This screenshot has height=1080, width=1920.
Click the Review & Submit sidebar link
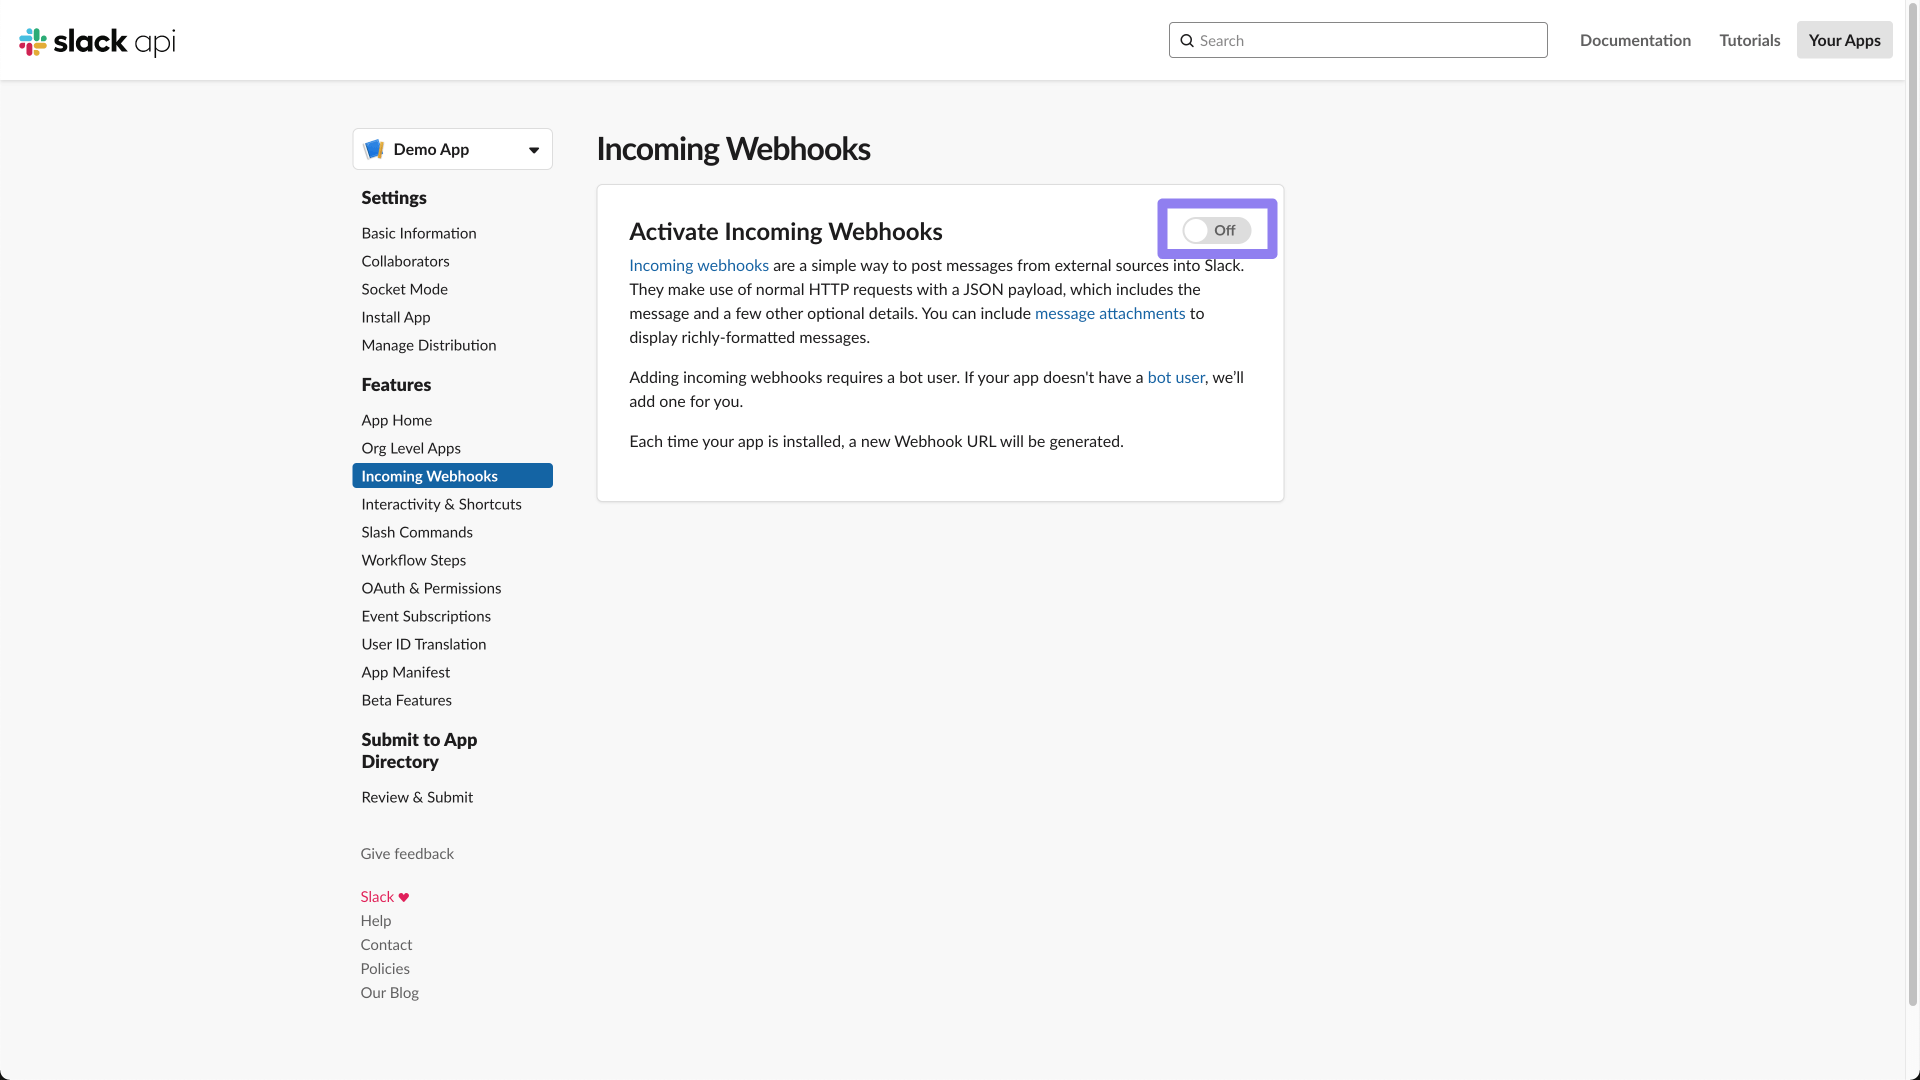coord(417,796)
